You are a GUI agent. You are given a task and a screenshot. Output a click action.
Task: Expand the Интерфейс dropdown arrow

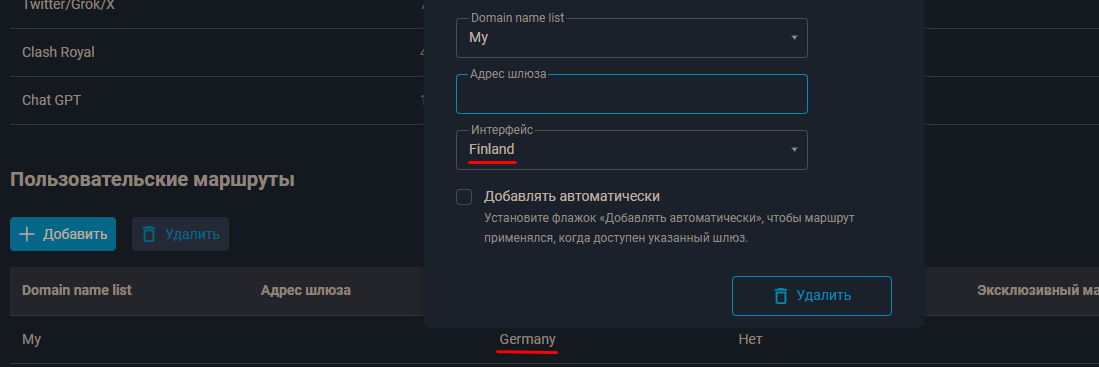pos(794,150)
